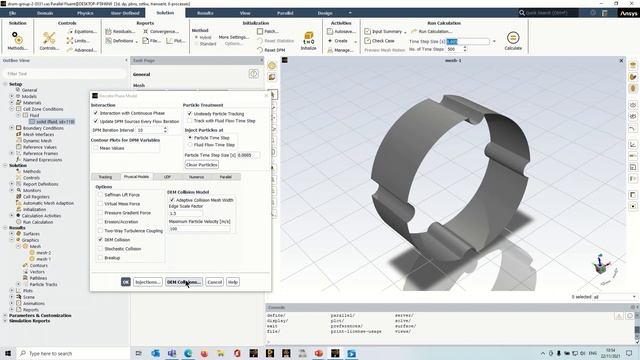Image resolution: width=640 pixels, height=360 pixels.
Task: Collapse the Graphics tree node
Action: [x=11, y=240]
